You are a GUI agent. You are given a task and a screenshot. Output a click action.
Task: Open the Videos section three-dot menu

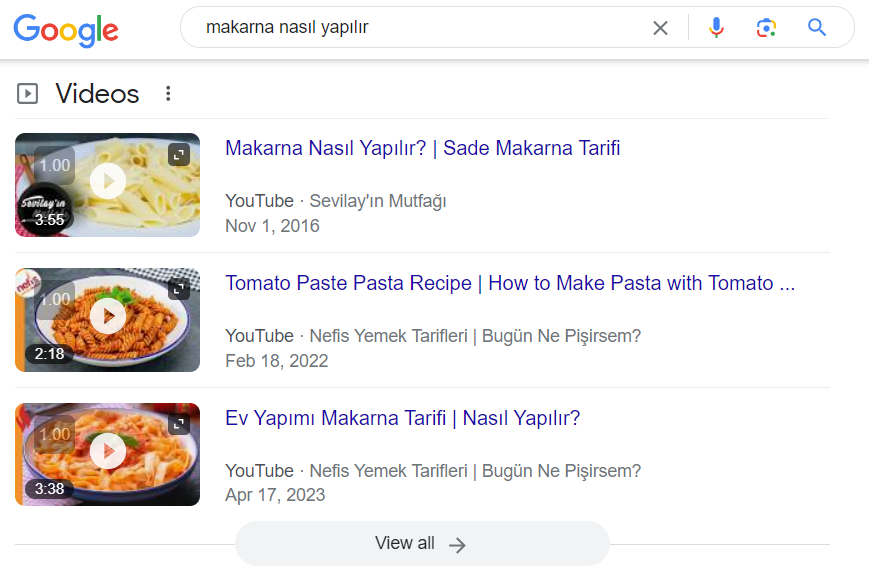pos(168,94)
